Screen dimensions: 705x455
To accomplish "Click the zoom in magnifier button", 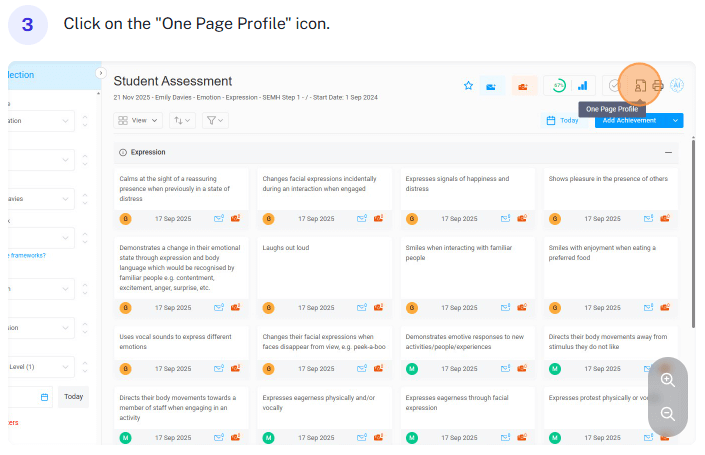I will (x=667, y=380).
